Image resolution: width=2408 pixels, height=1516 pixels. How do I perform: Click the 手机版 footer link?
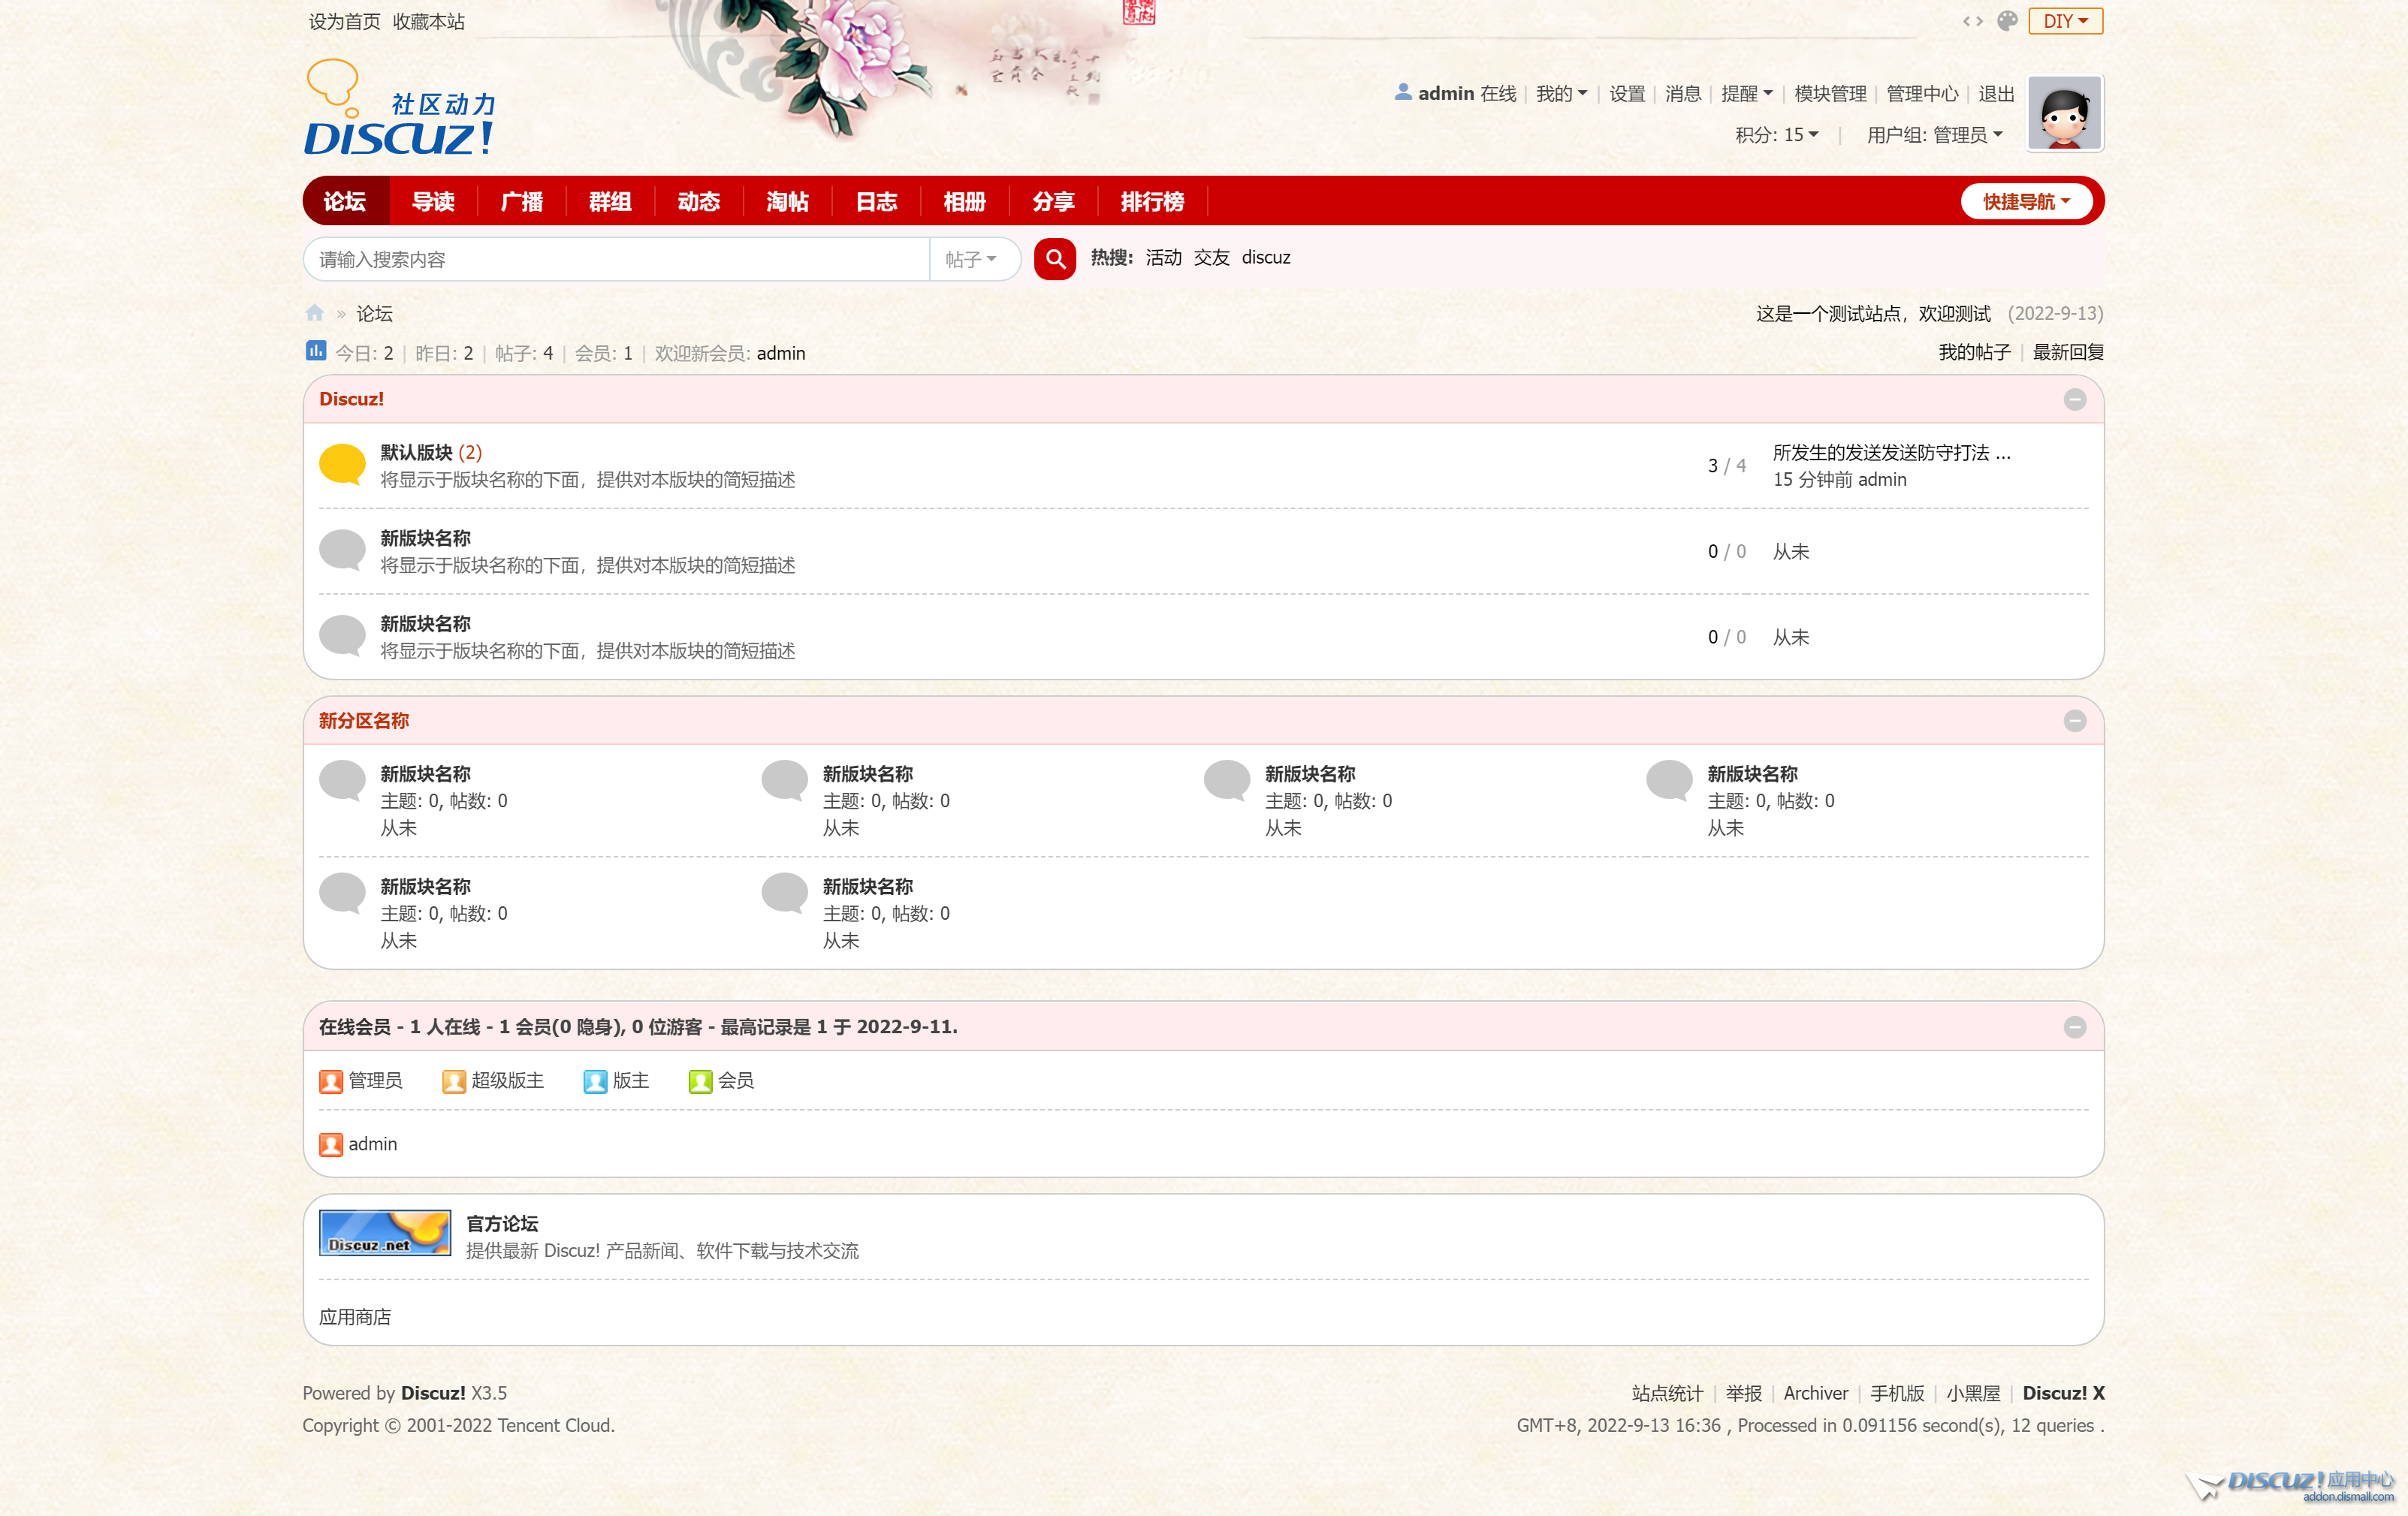(x=1897, y=1393)
